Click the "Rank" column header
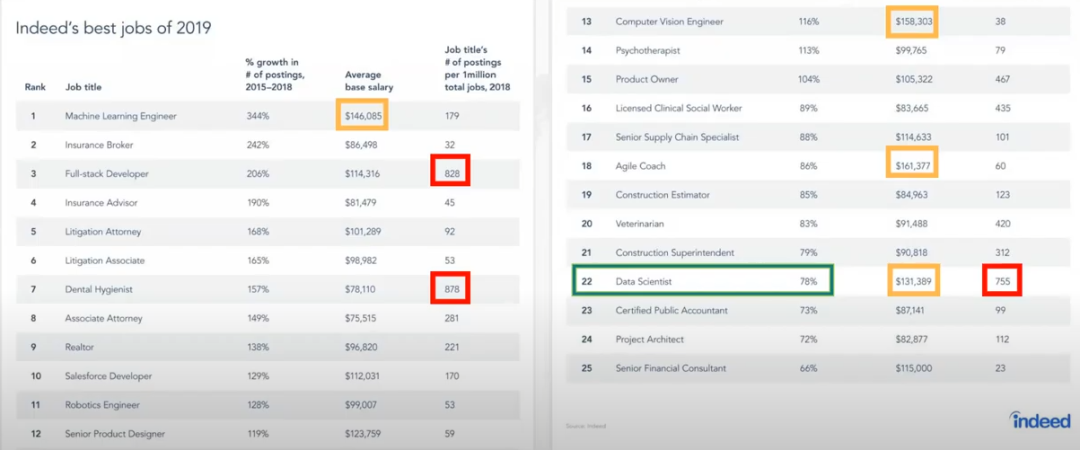The width and height of the screenshot is (1080, 450). point(35,87)
